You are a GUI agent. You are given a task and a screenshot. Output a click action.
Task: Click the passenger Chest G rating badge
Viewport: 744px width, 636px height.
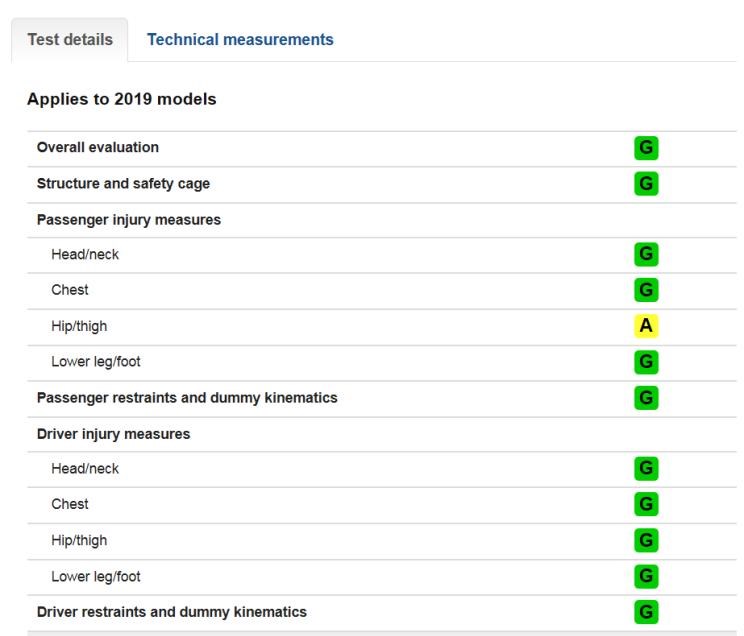click(x=646, y=290)
